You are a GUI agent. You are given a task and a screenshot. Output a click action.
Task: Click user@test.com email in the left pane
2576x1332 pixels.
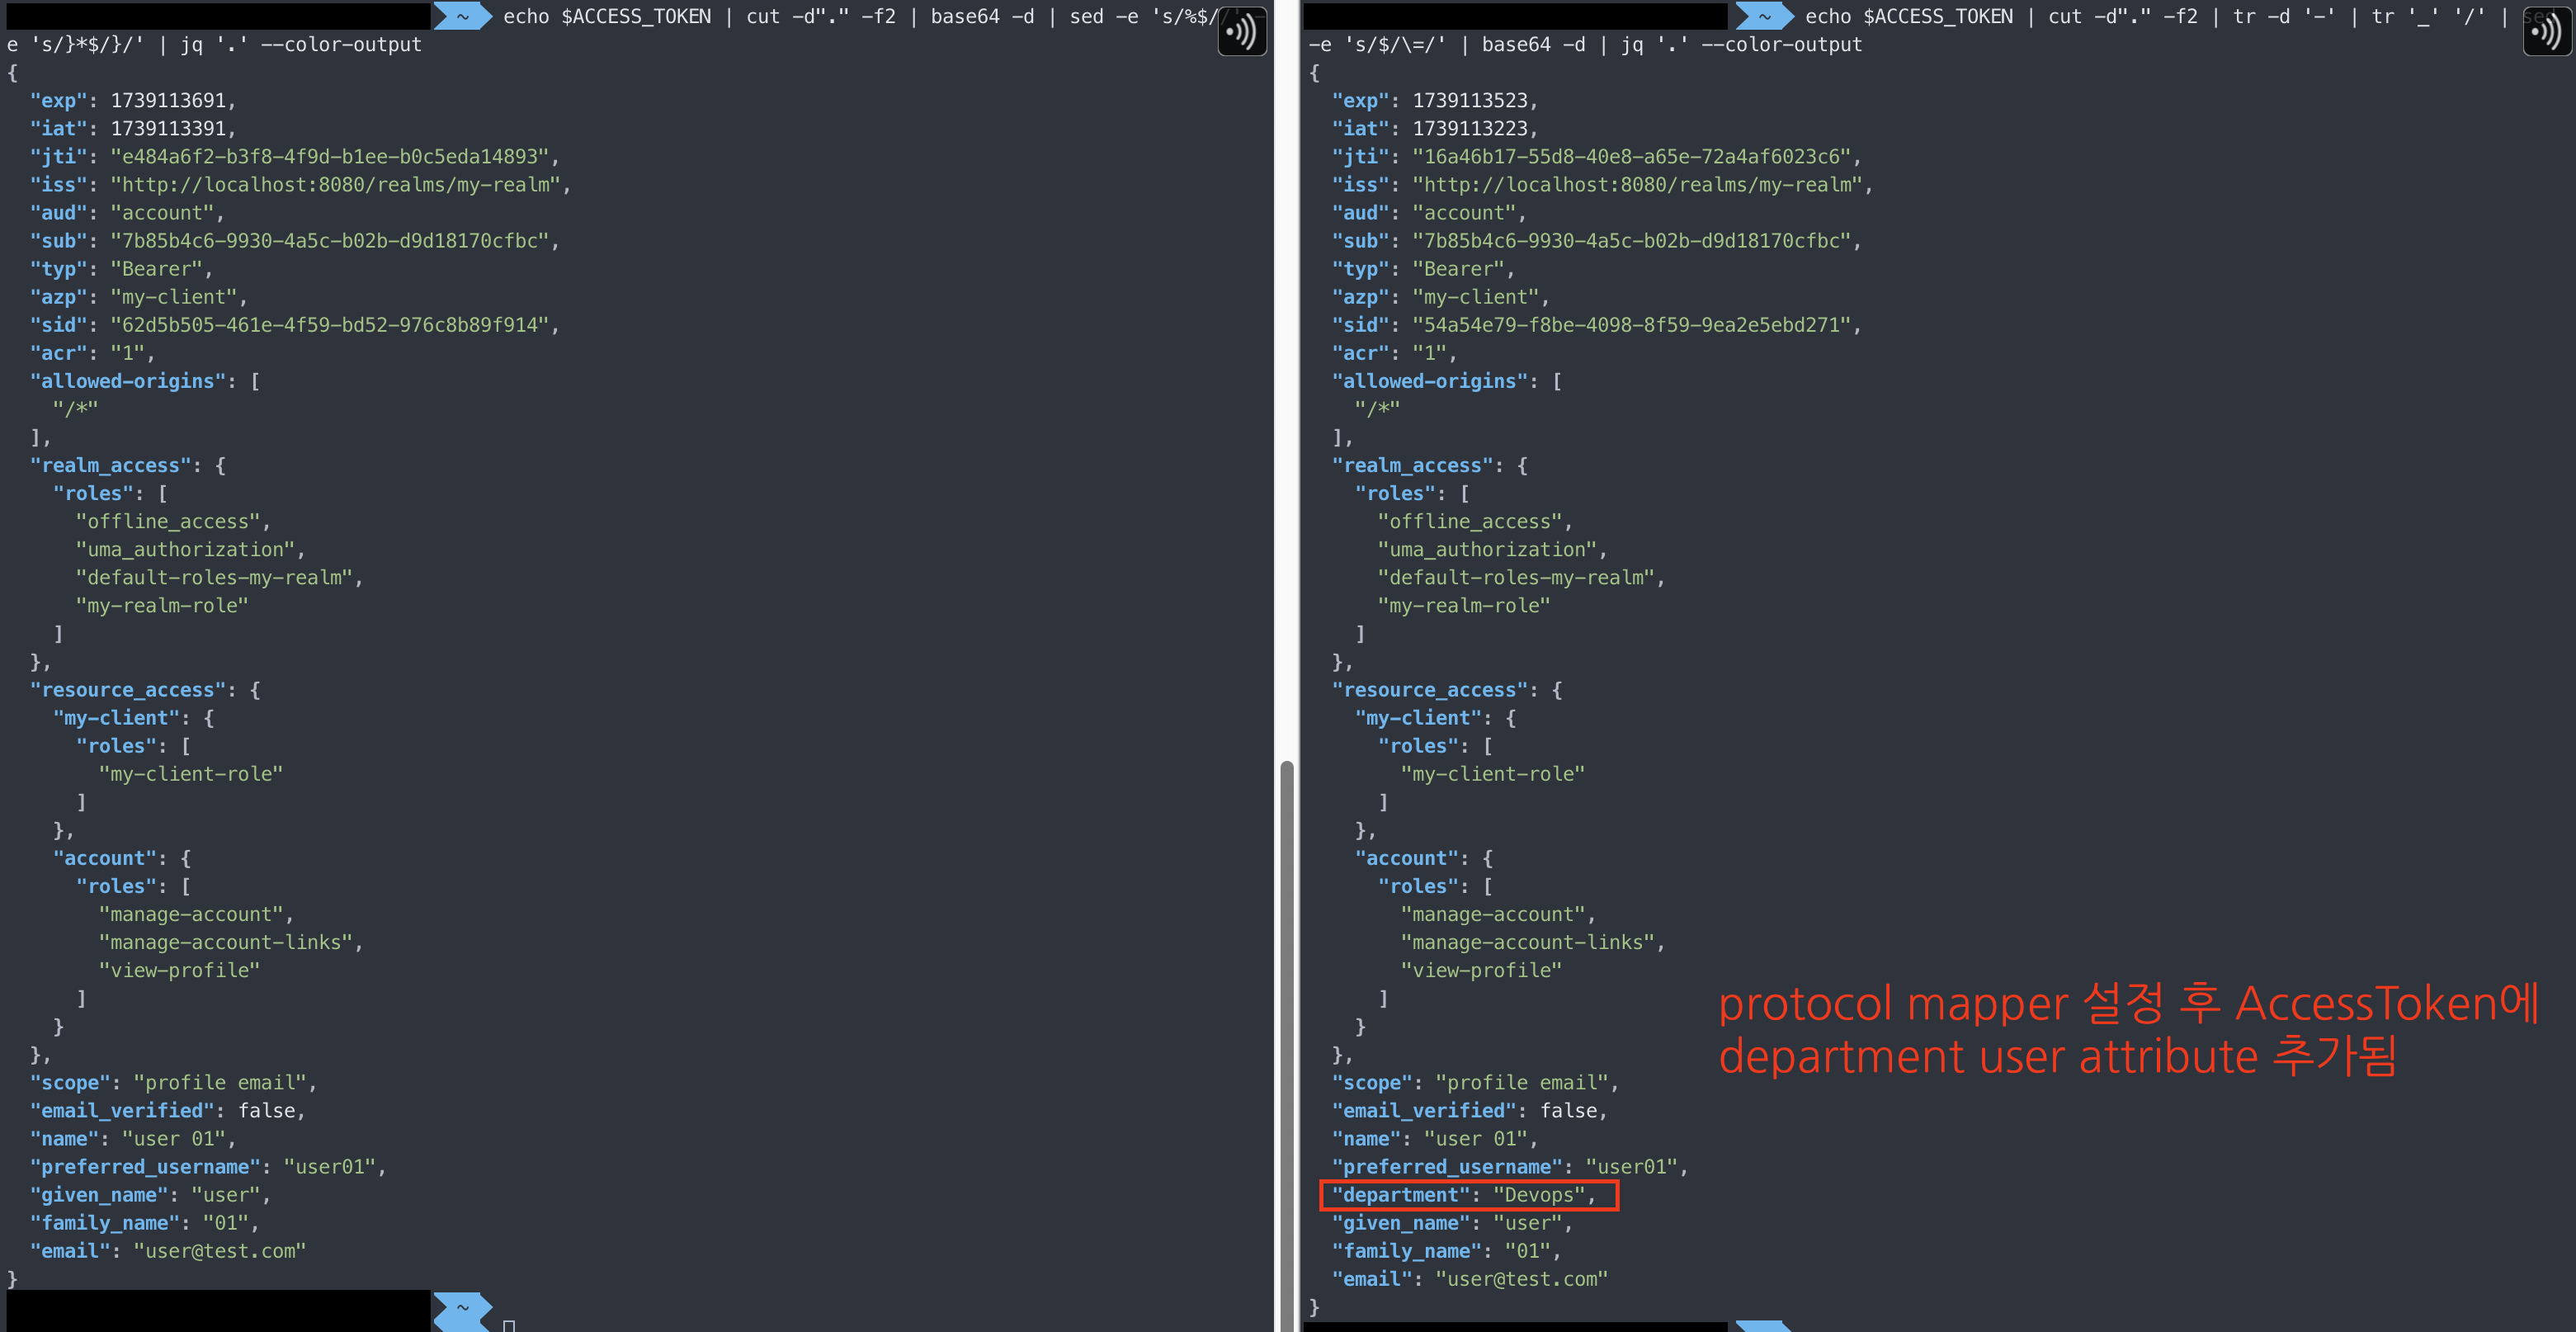click(219, 1251)
